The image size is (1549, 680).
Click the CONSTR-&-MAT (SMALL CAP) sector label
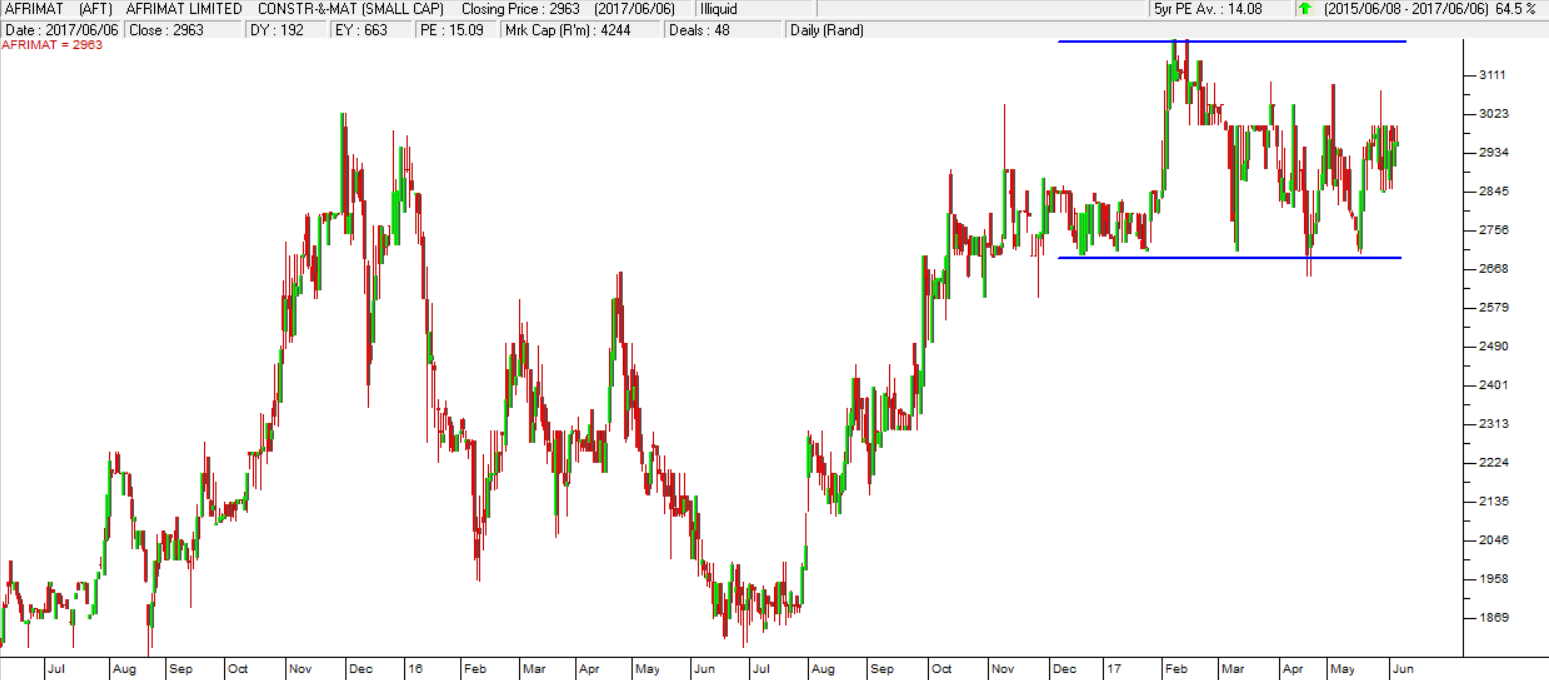point(350,9)
